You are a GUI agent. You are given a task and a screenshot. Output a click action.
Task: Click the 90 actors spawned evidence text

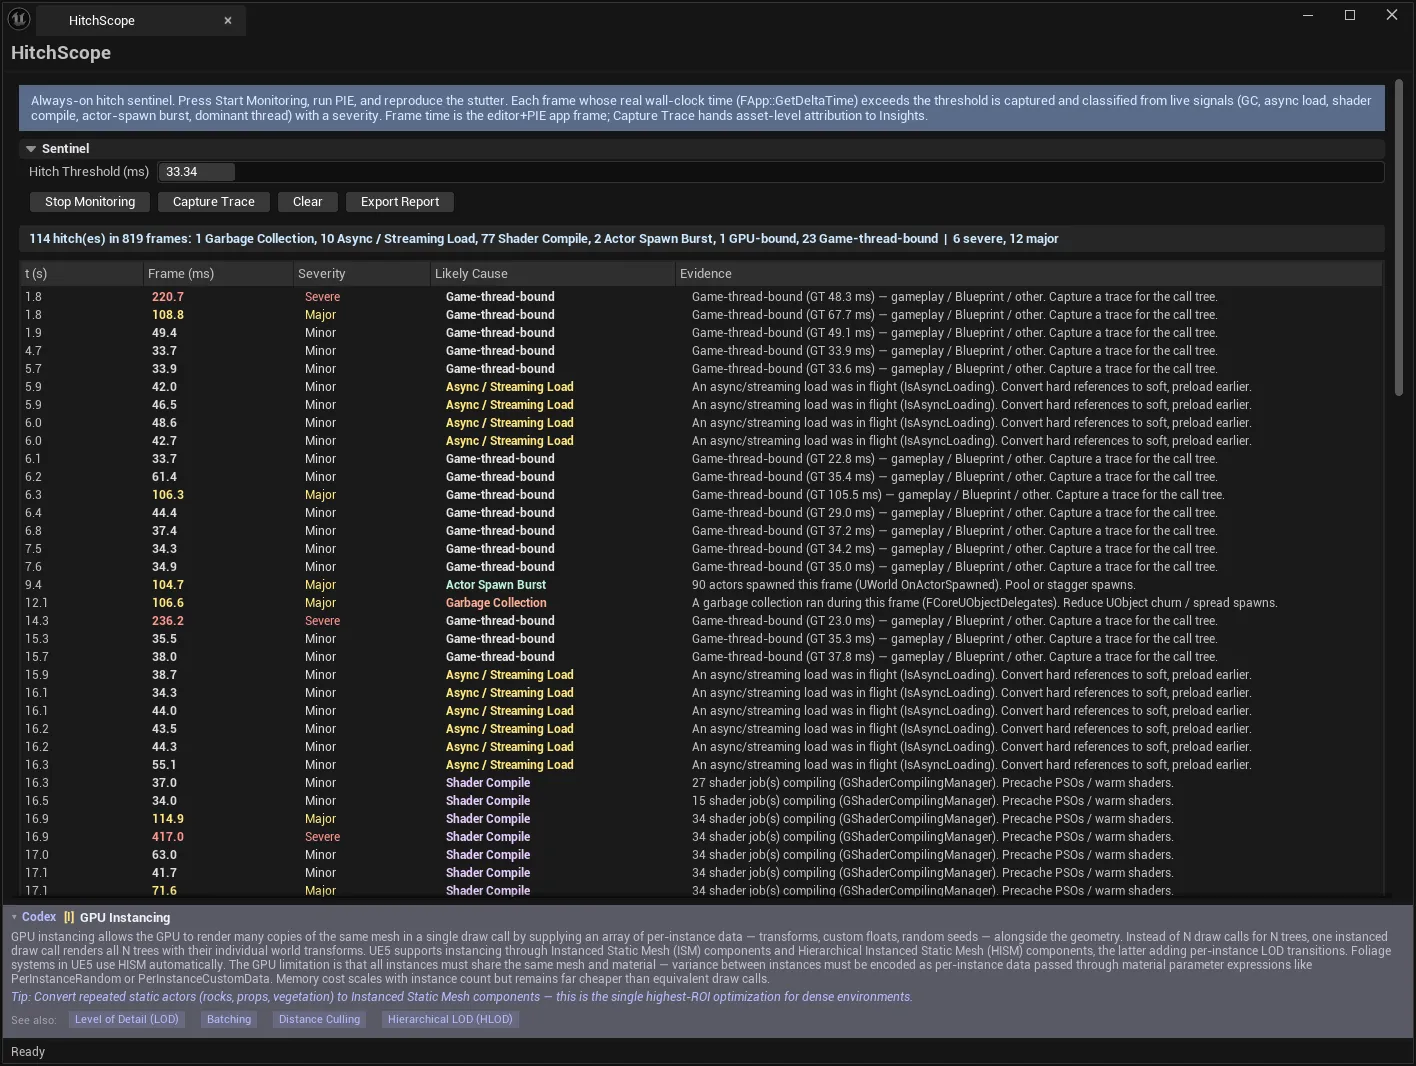913,585
